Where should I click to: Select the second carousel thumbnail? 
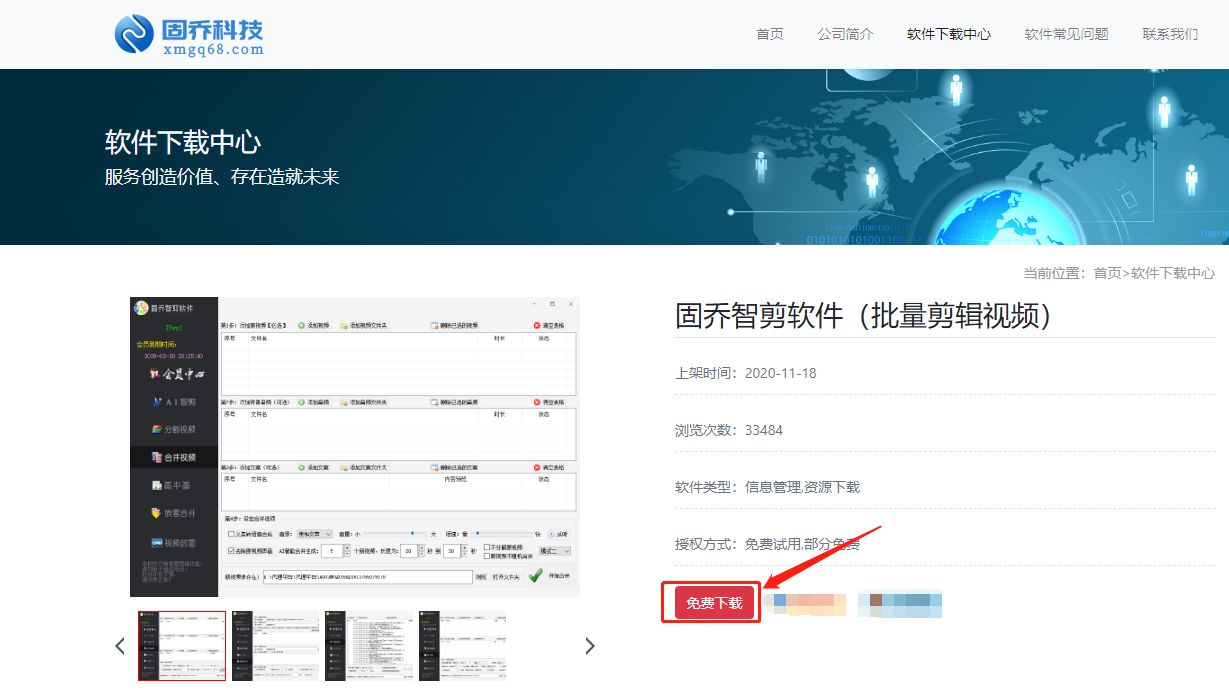tap(275, 645)
